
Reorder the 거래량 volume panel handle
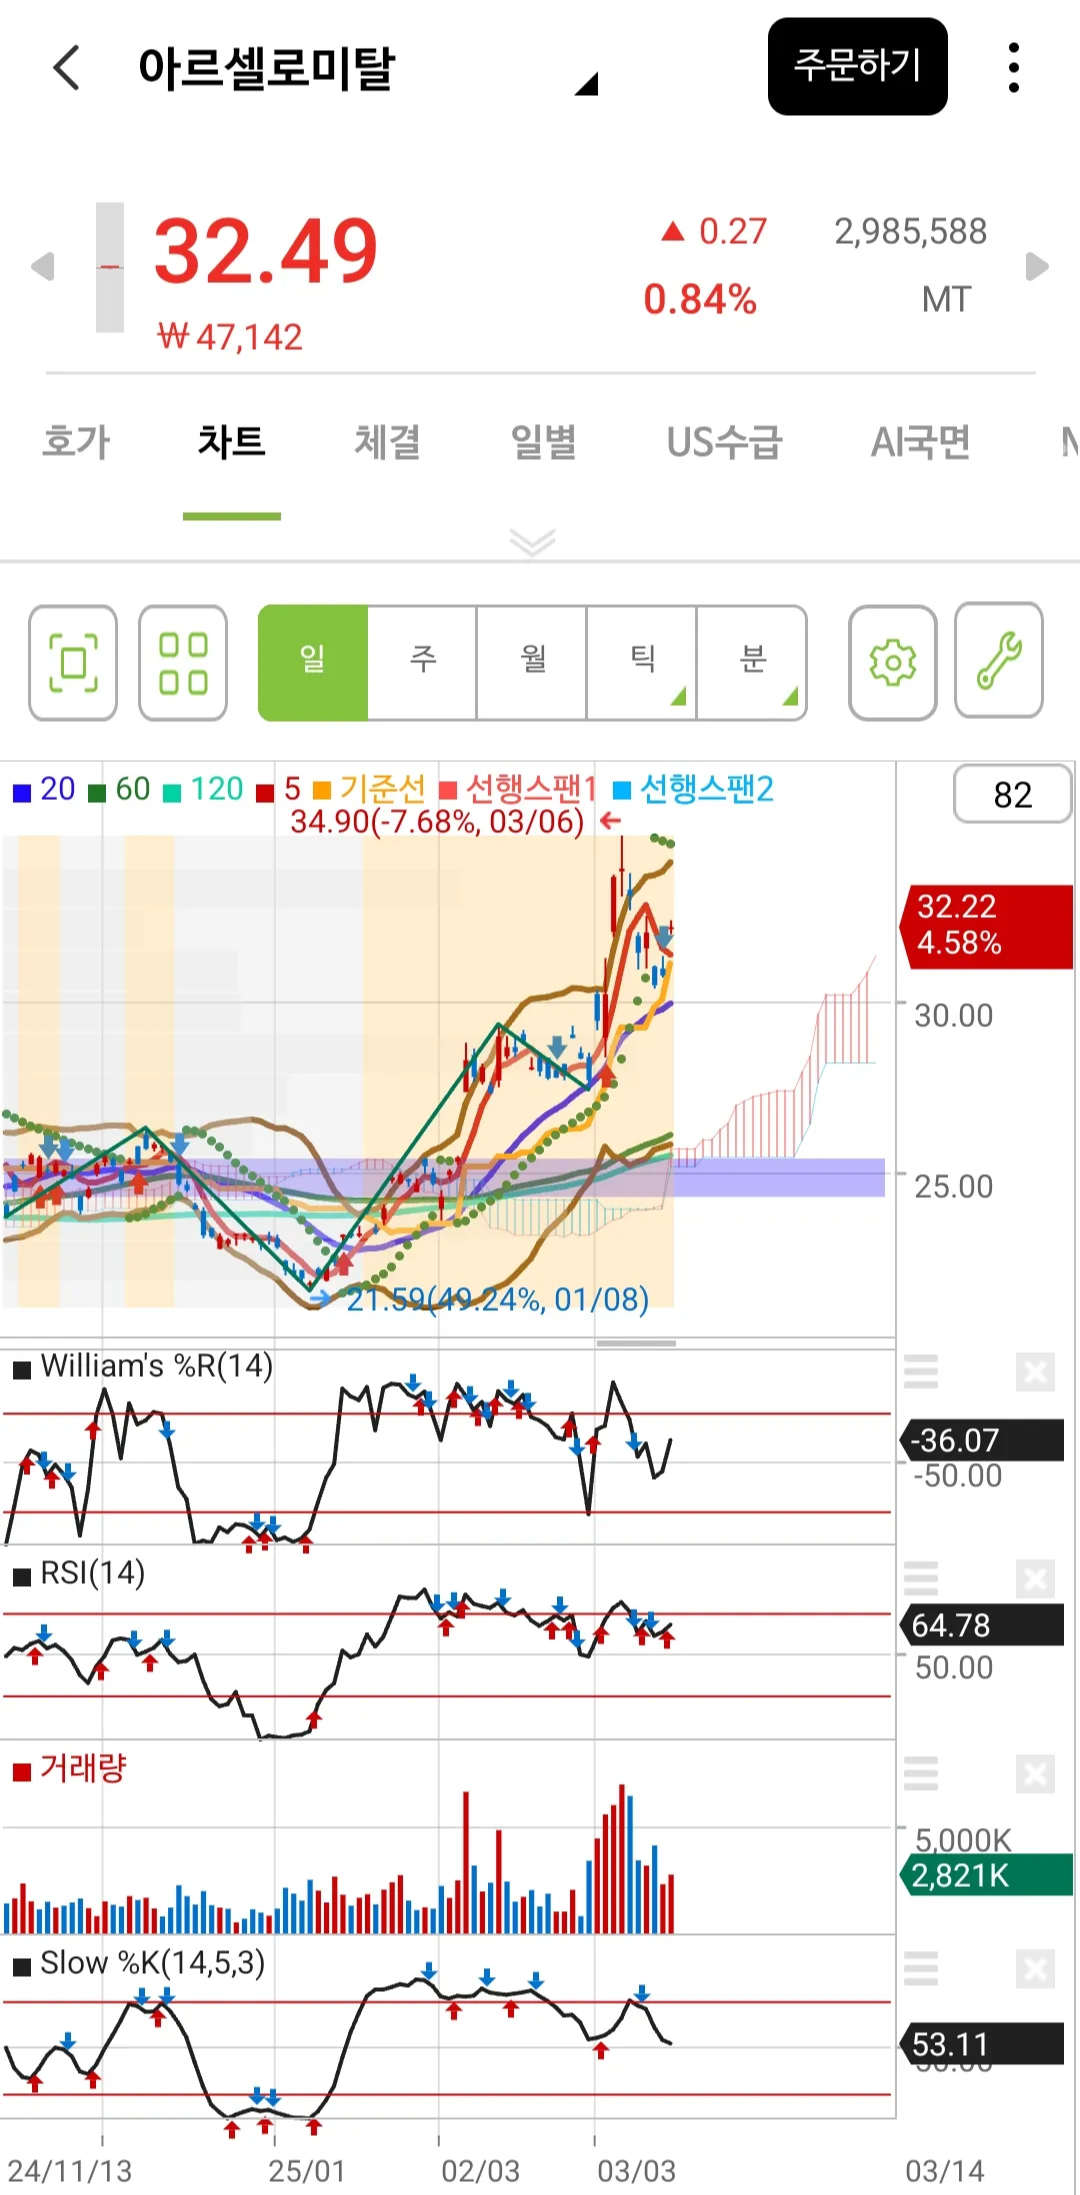(x=921, y=1774)
